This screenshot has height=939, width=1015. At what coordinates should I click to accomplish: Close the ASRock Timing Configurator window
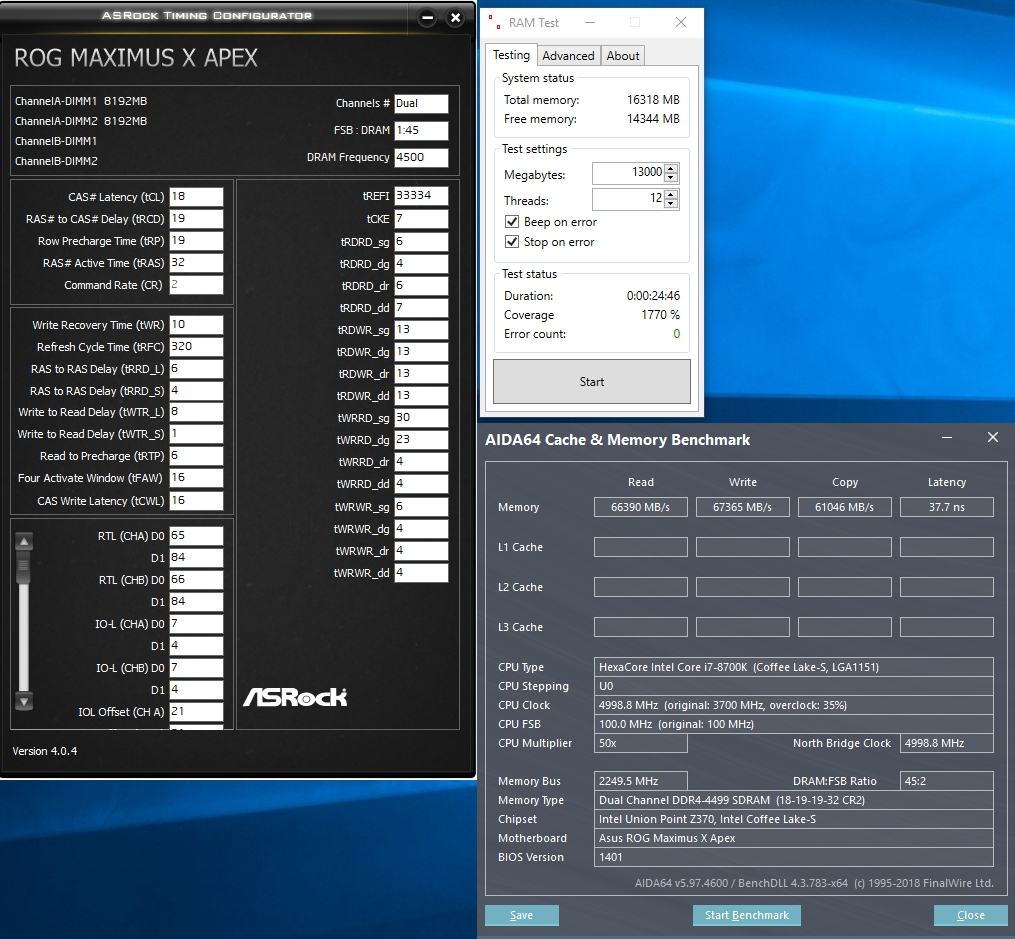456,18
